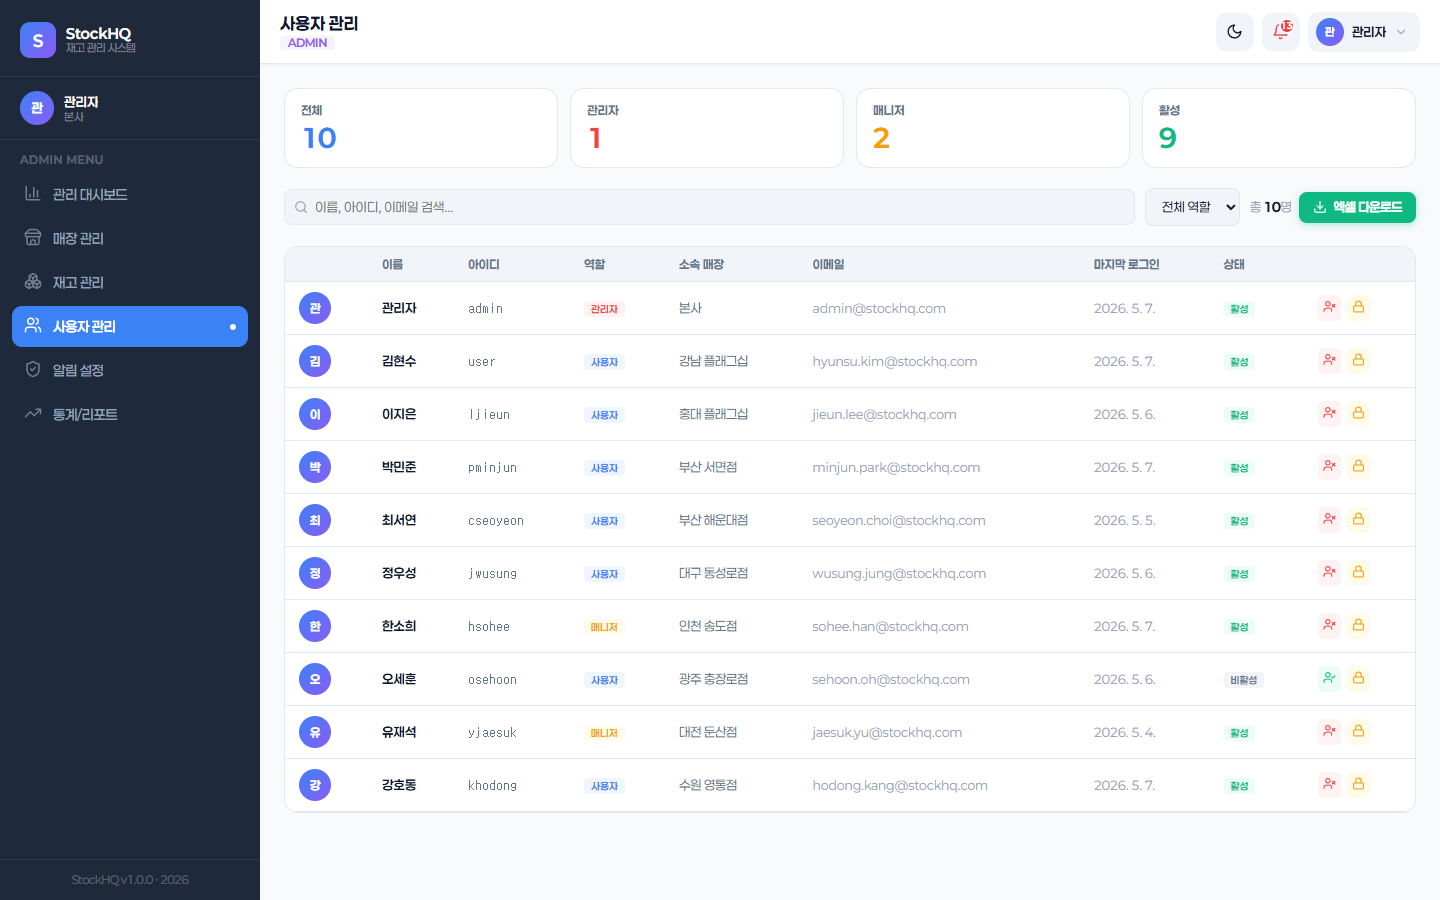Image resolution: width=1440 pixels, height=900 pixels.
Task: Lock icon for 김현수 row
Action: (x=1358, y=360)
